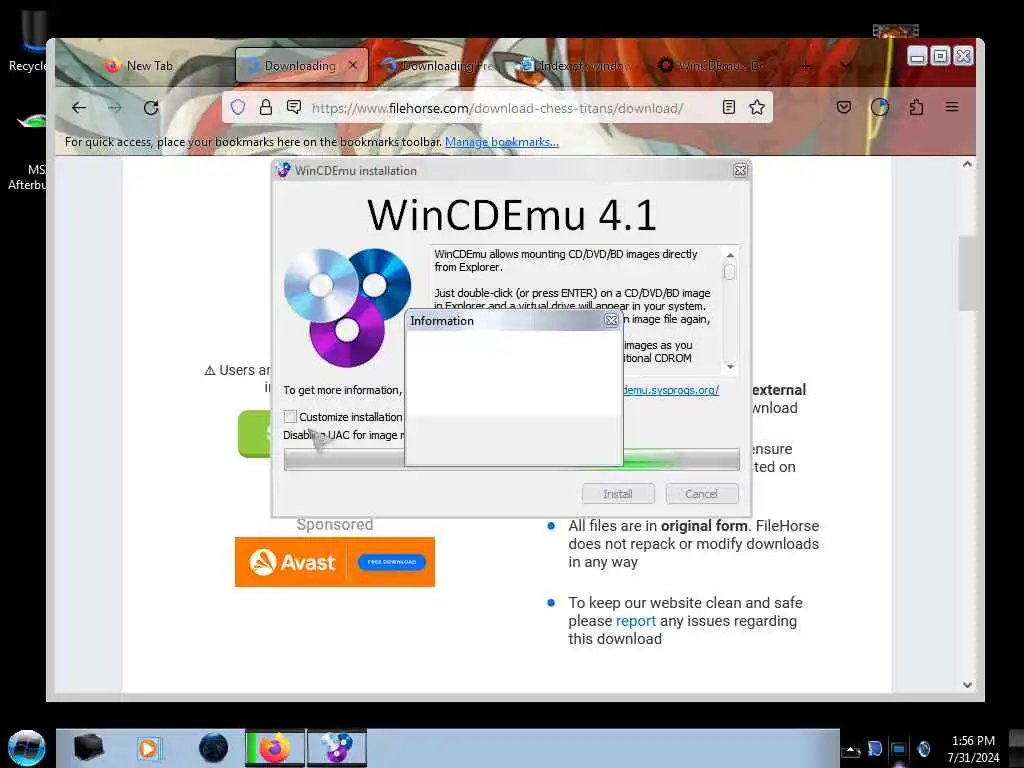Open the report link on FileHorse page
Viewport: 1024px width, 768px height.
pyautogui.click(x=635, y=621)
